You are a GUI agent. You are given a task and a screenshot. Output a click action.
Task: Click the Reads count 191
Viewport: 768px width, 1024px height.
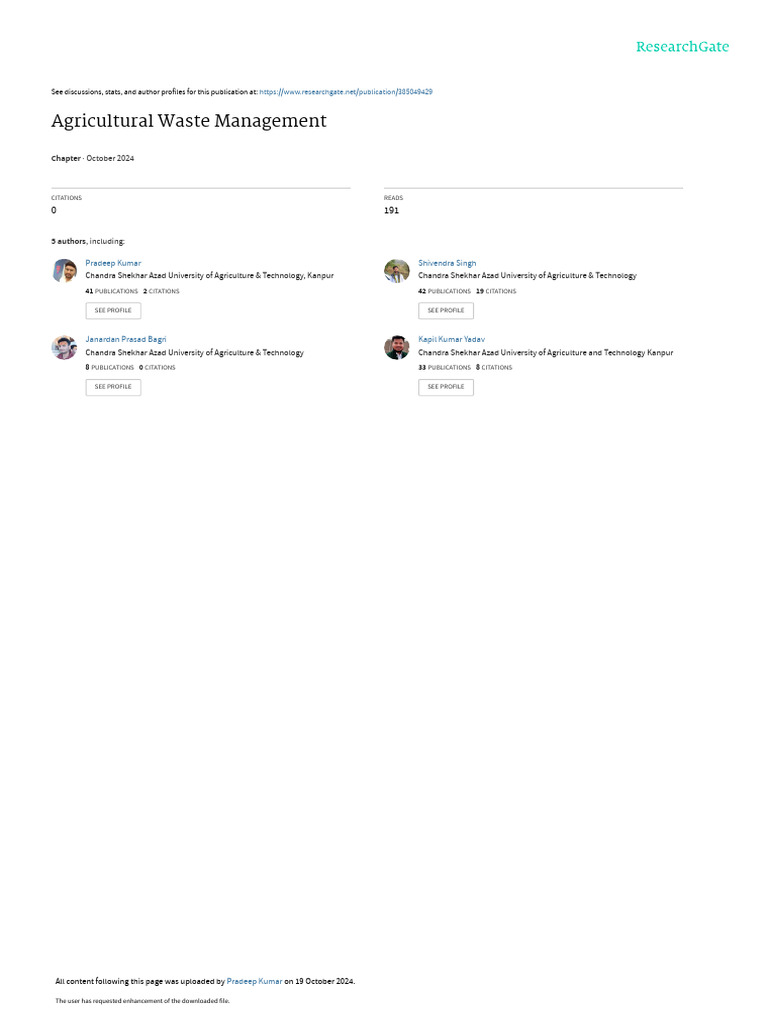coord(391,210)
